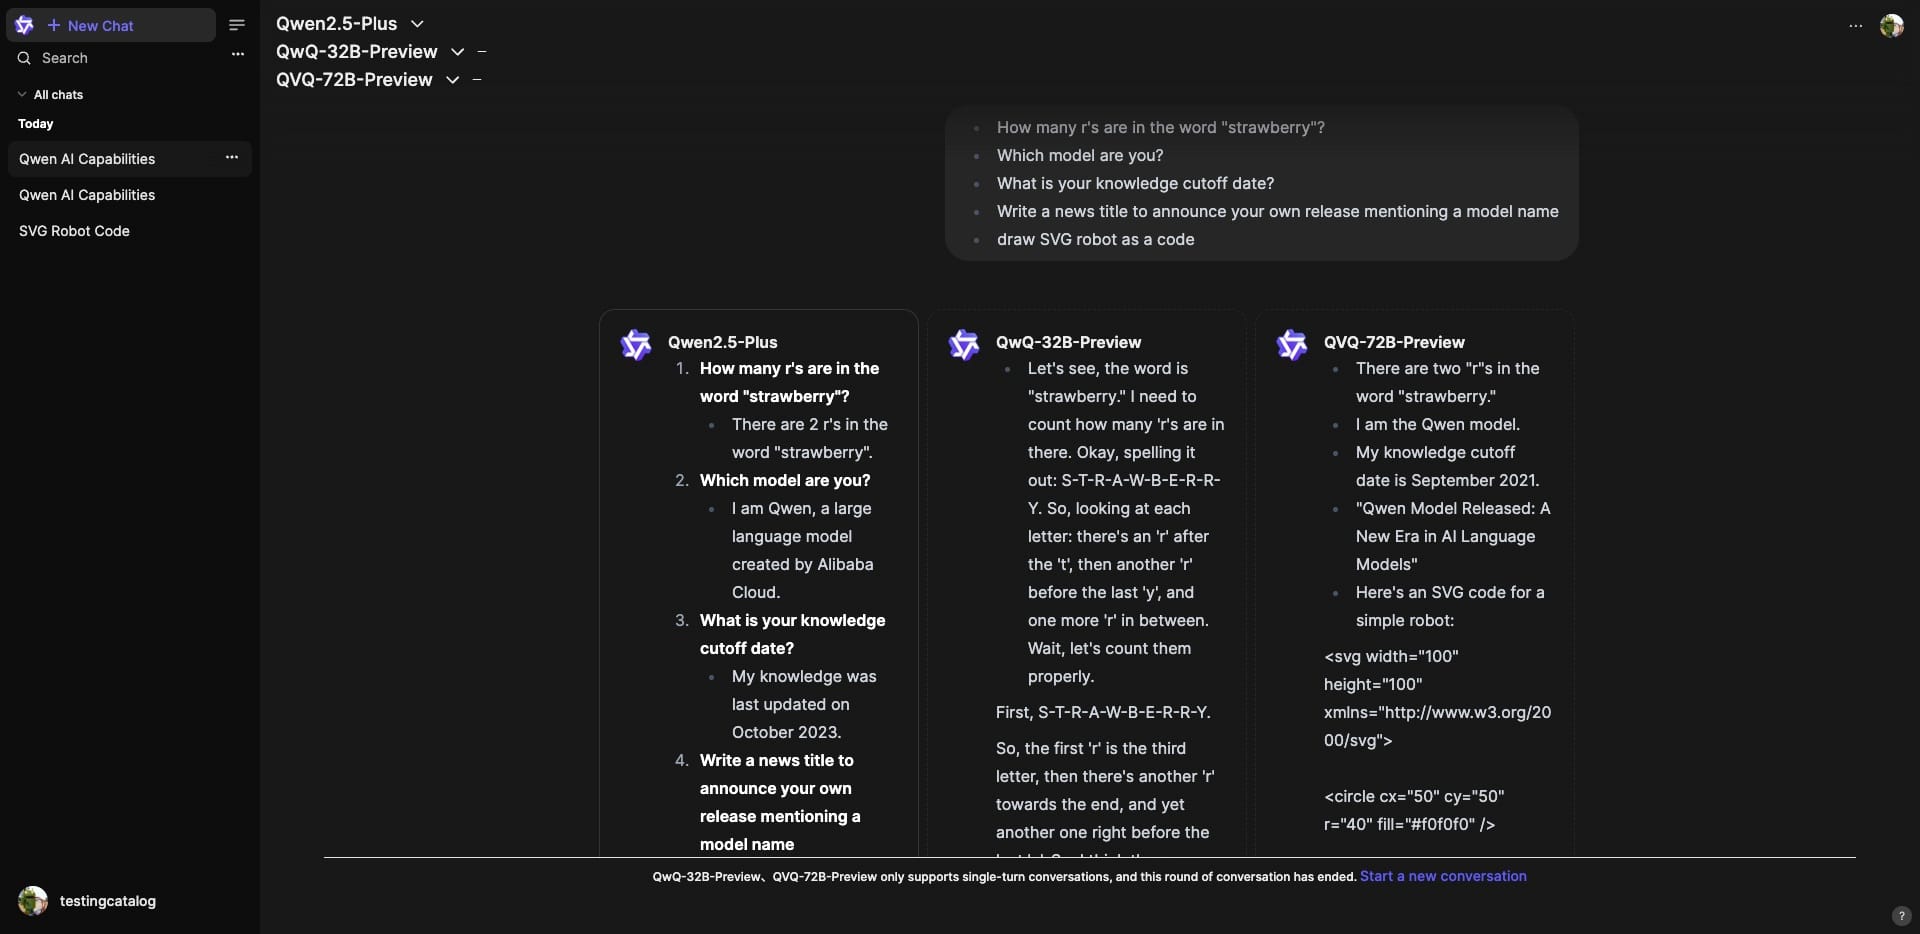Click the QVQ-72B-Preview response avatar icon
This screenshot has height=934, width=1920.
[x=1292, y=344]
